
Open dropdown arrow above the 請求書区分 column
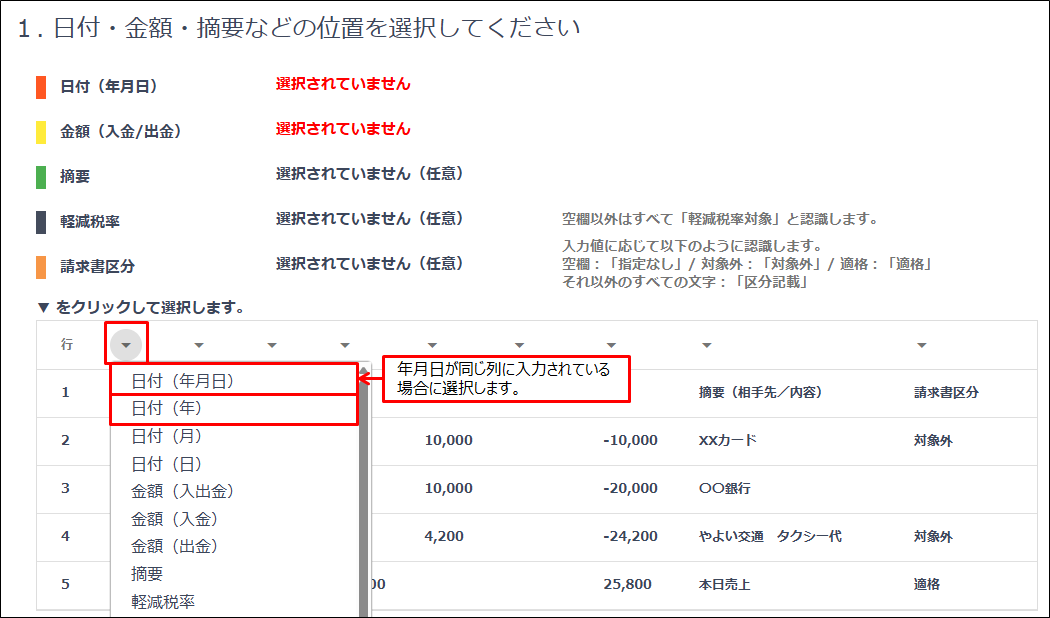[x=921, y=345]
